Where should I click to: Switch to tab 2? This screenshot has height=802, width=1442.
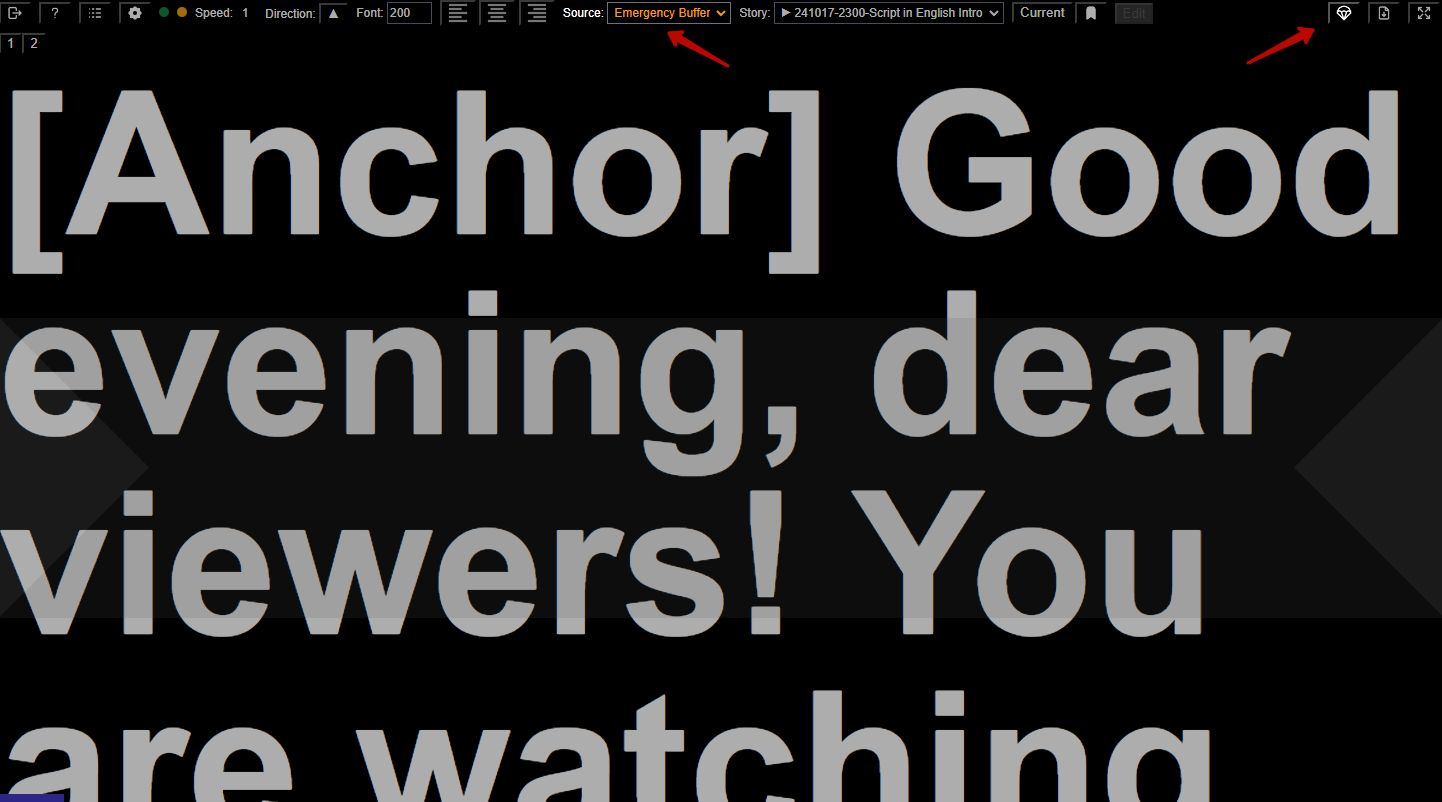click(34, 43)
